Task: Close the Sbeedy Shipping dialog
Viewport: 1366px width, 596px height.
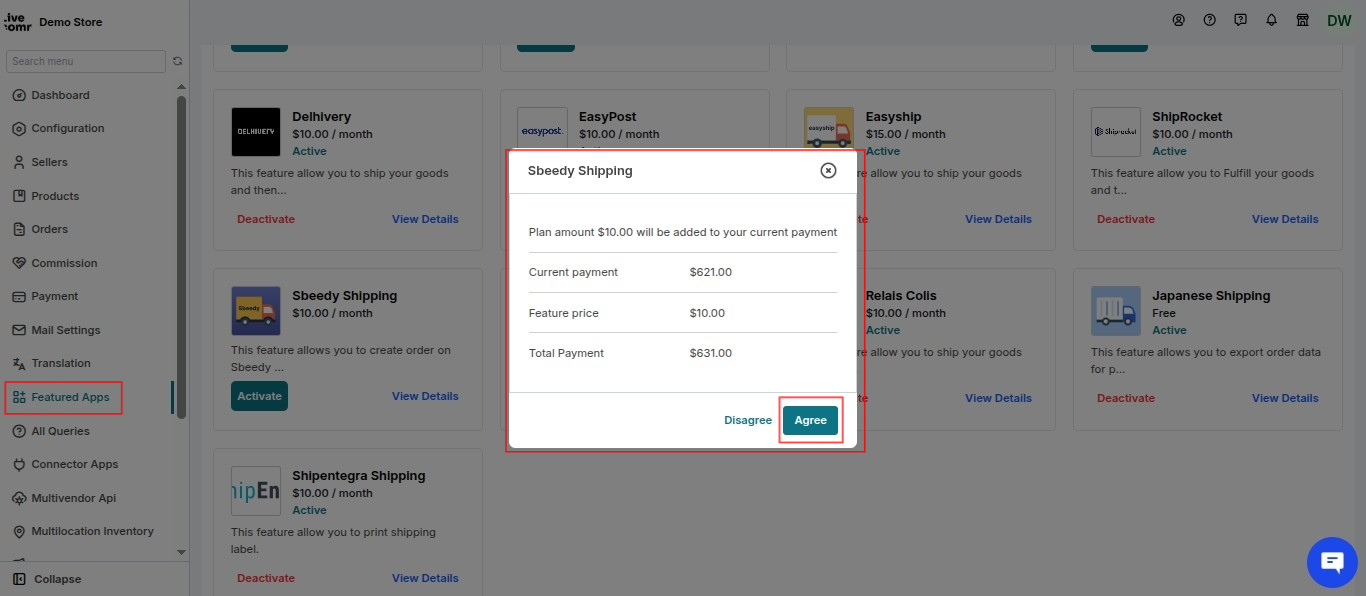Action: tap(828, 170)
